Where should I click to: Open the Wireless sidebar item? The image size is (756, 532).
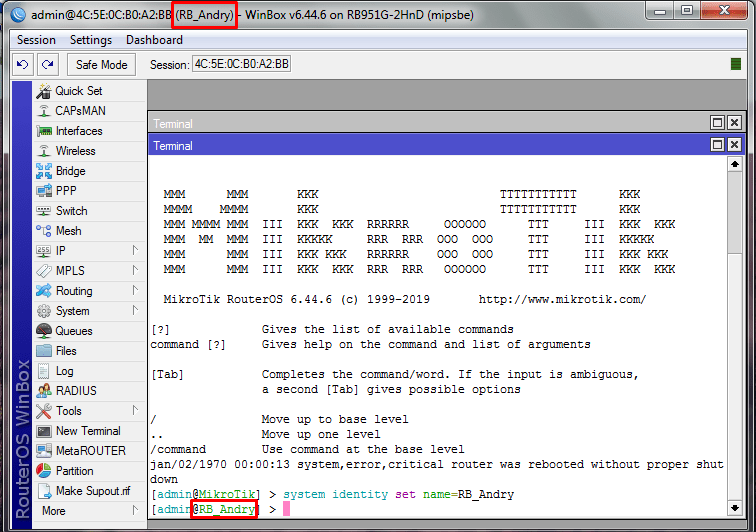[75, 151]
